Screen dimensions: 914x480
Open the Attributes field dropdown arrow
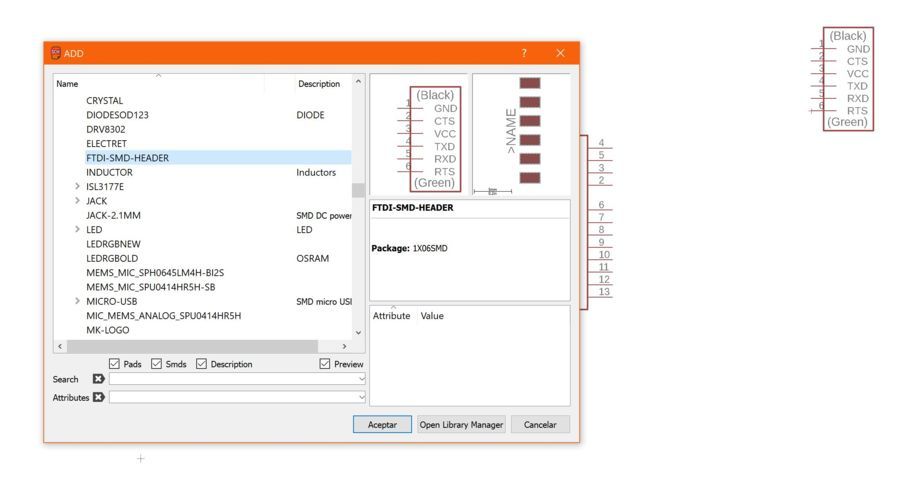pyautogui.click(x=361, y=397)
